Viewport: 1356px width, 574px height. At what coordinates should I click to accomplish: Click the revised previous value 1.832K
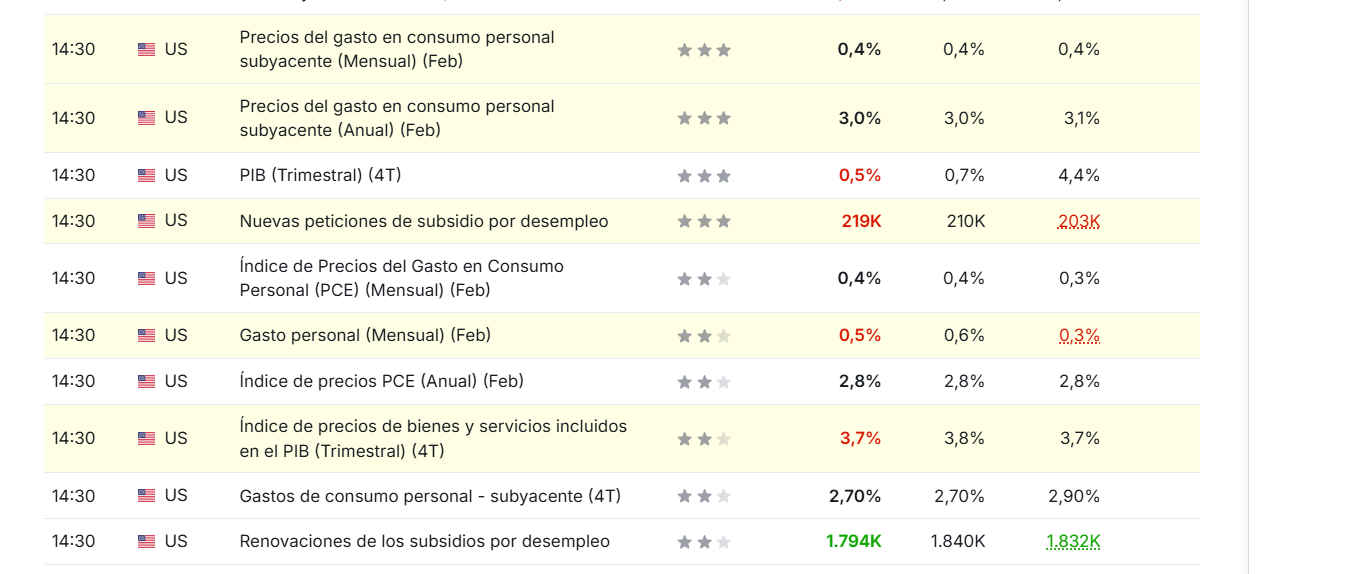point(1073,541)
